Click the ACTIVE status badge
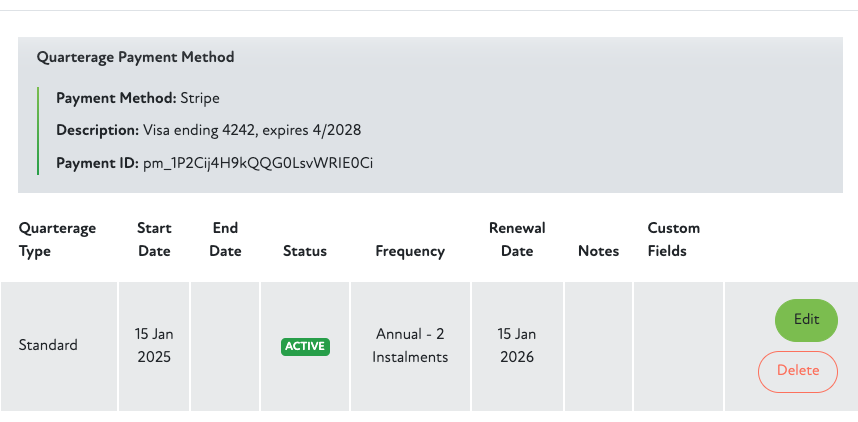 [x=305, y=346]
